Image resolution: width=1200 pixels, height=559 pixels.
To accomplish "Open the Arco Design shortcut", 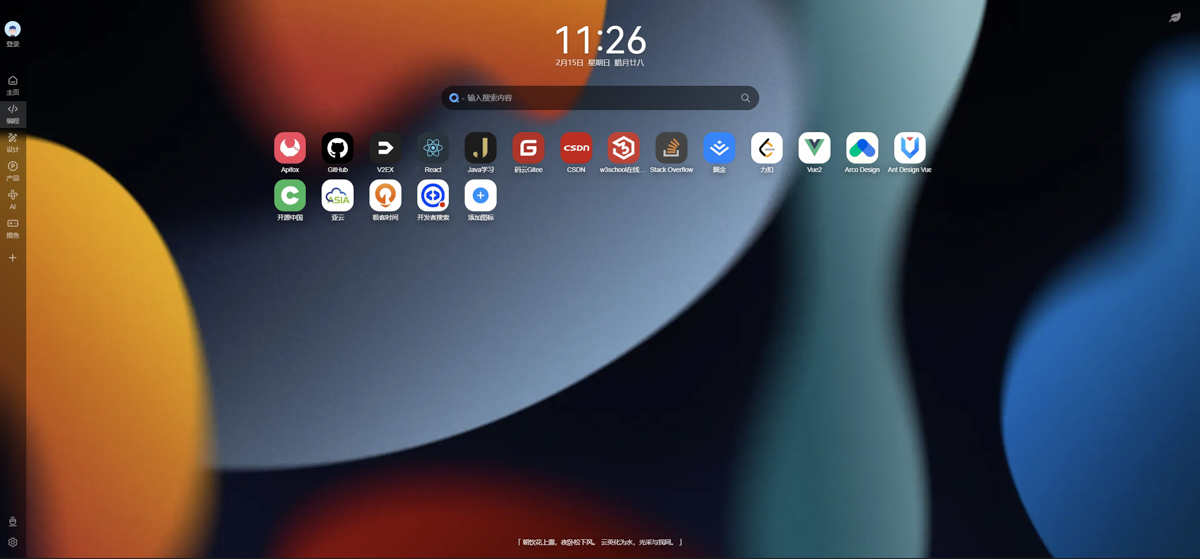I will click(862, 148).
